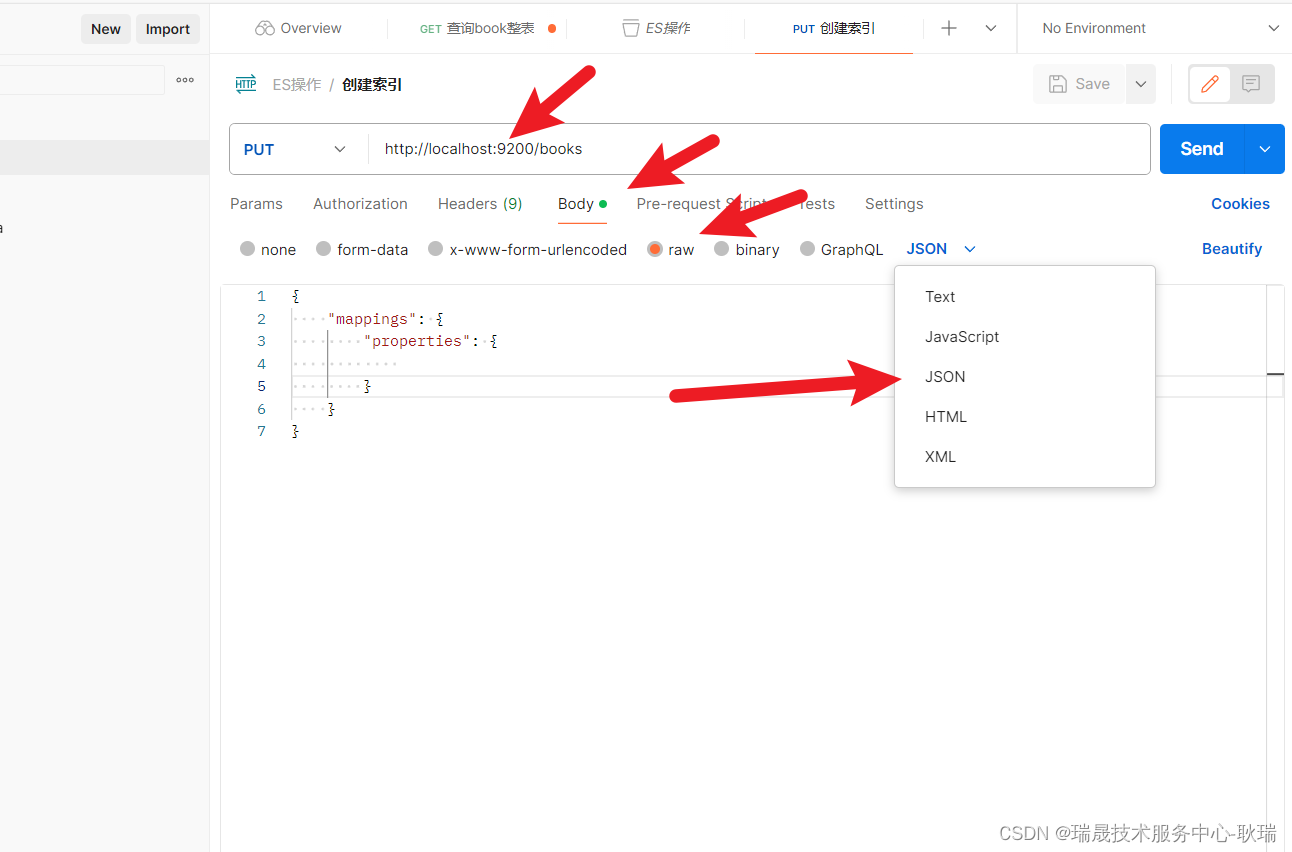Expand the Save button dropdown arrow
Screen dimensions: 1292x852
pyautogui.click(x=1141, y=84)
